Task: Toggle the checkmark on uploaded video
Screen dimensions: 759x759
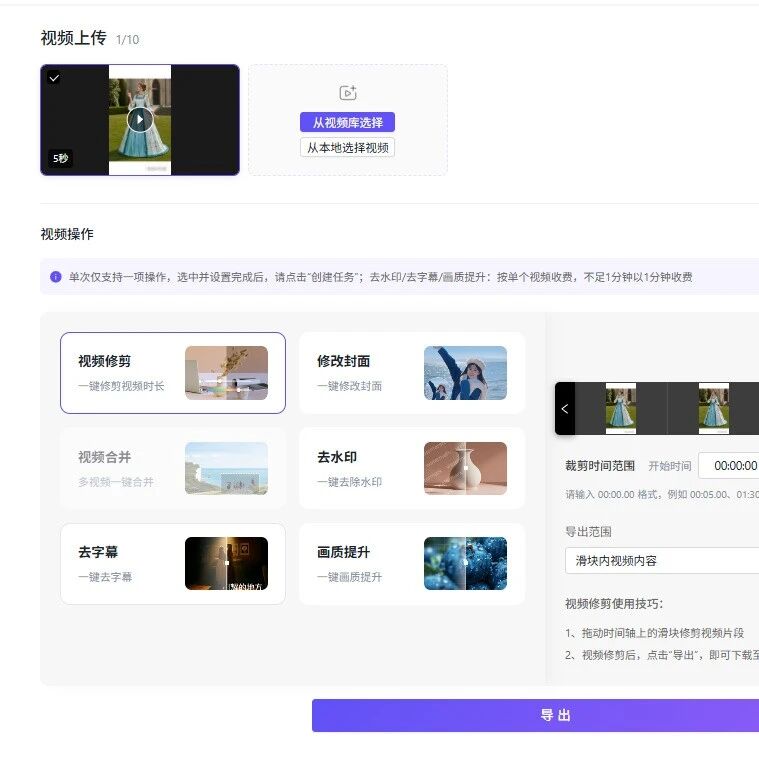Action: pos(54,77)
